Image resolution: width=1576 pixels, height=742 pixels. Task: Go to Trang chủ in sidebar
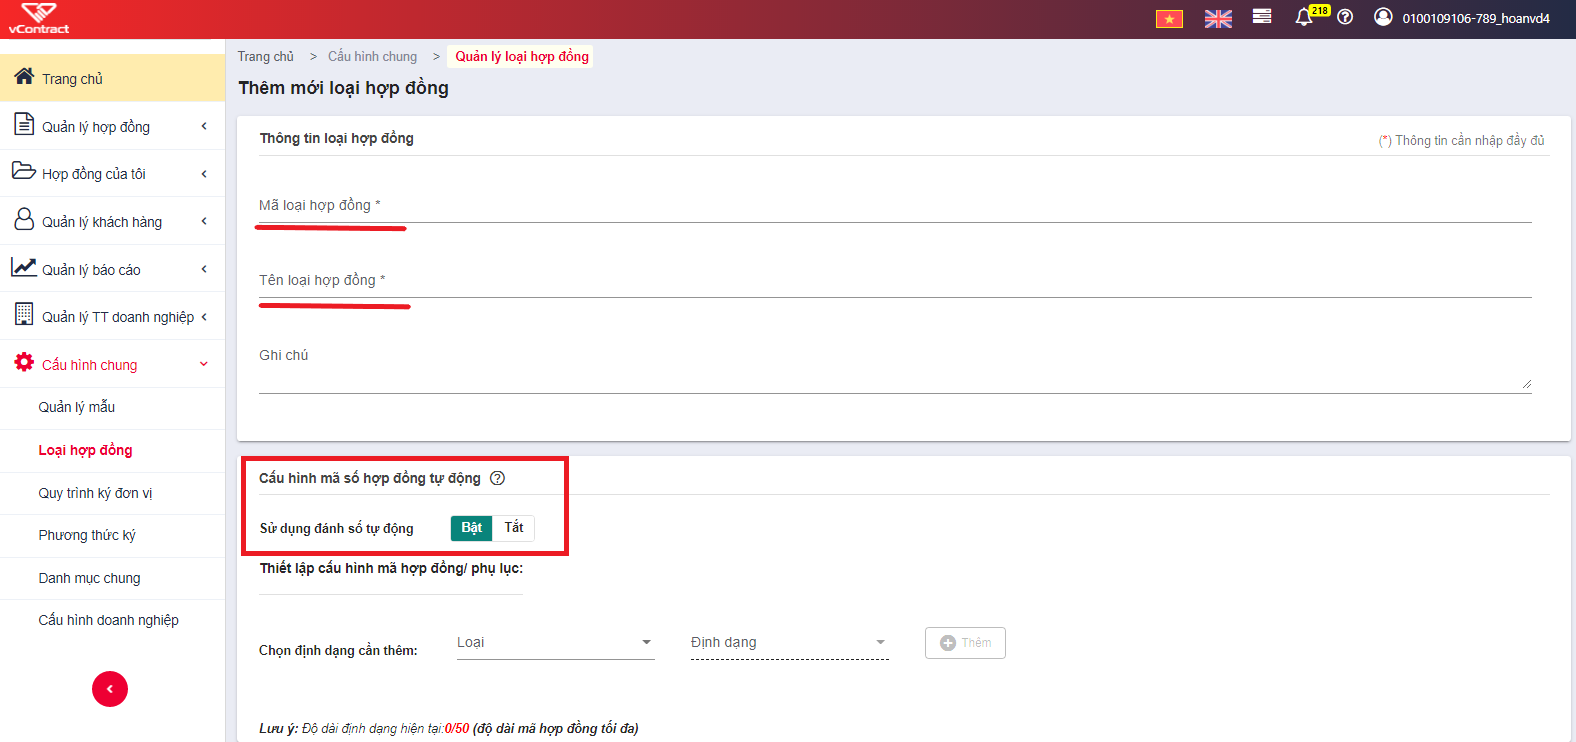pyautogui.click(x=112, y=78)
